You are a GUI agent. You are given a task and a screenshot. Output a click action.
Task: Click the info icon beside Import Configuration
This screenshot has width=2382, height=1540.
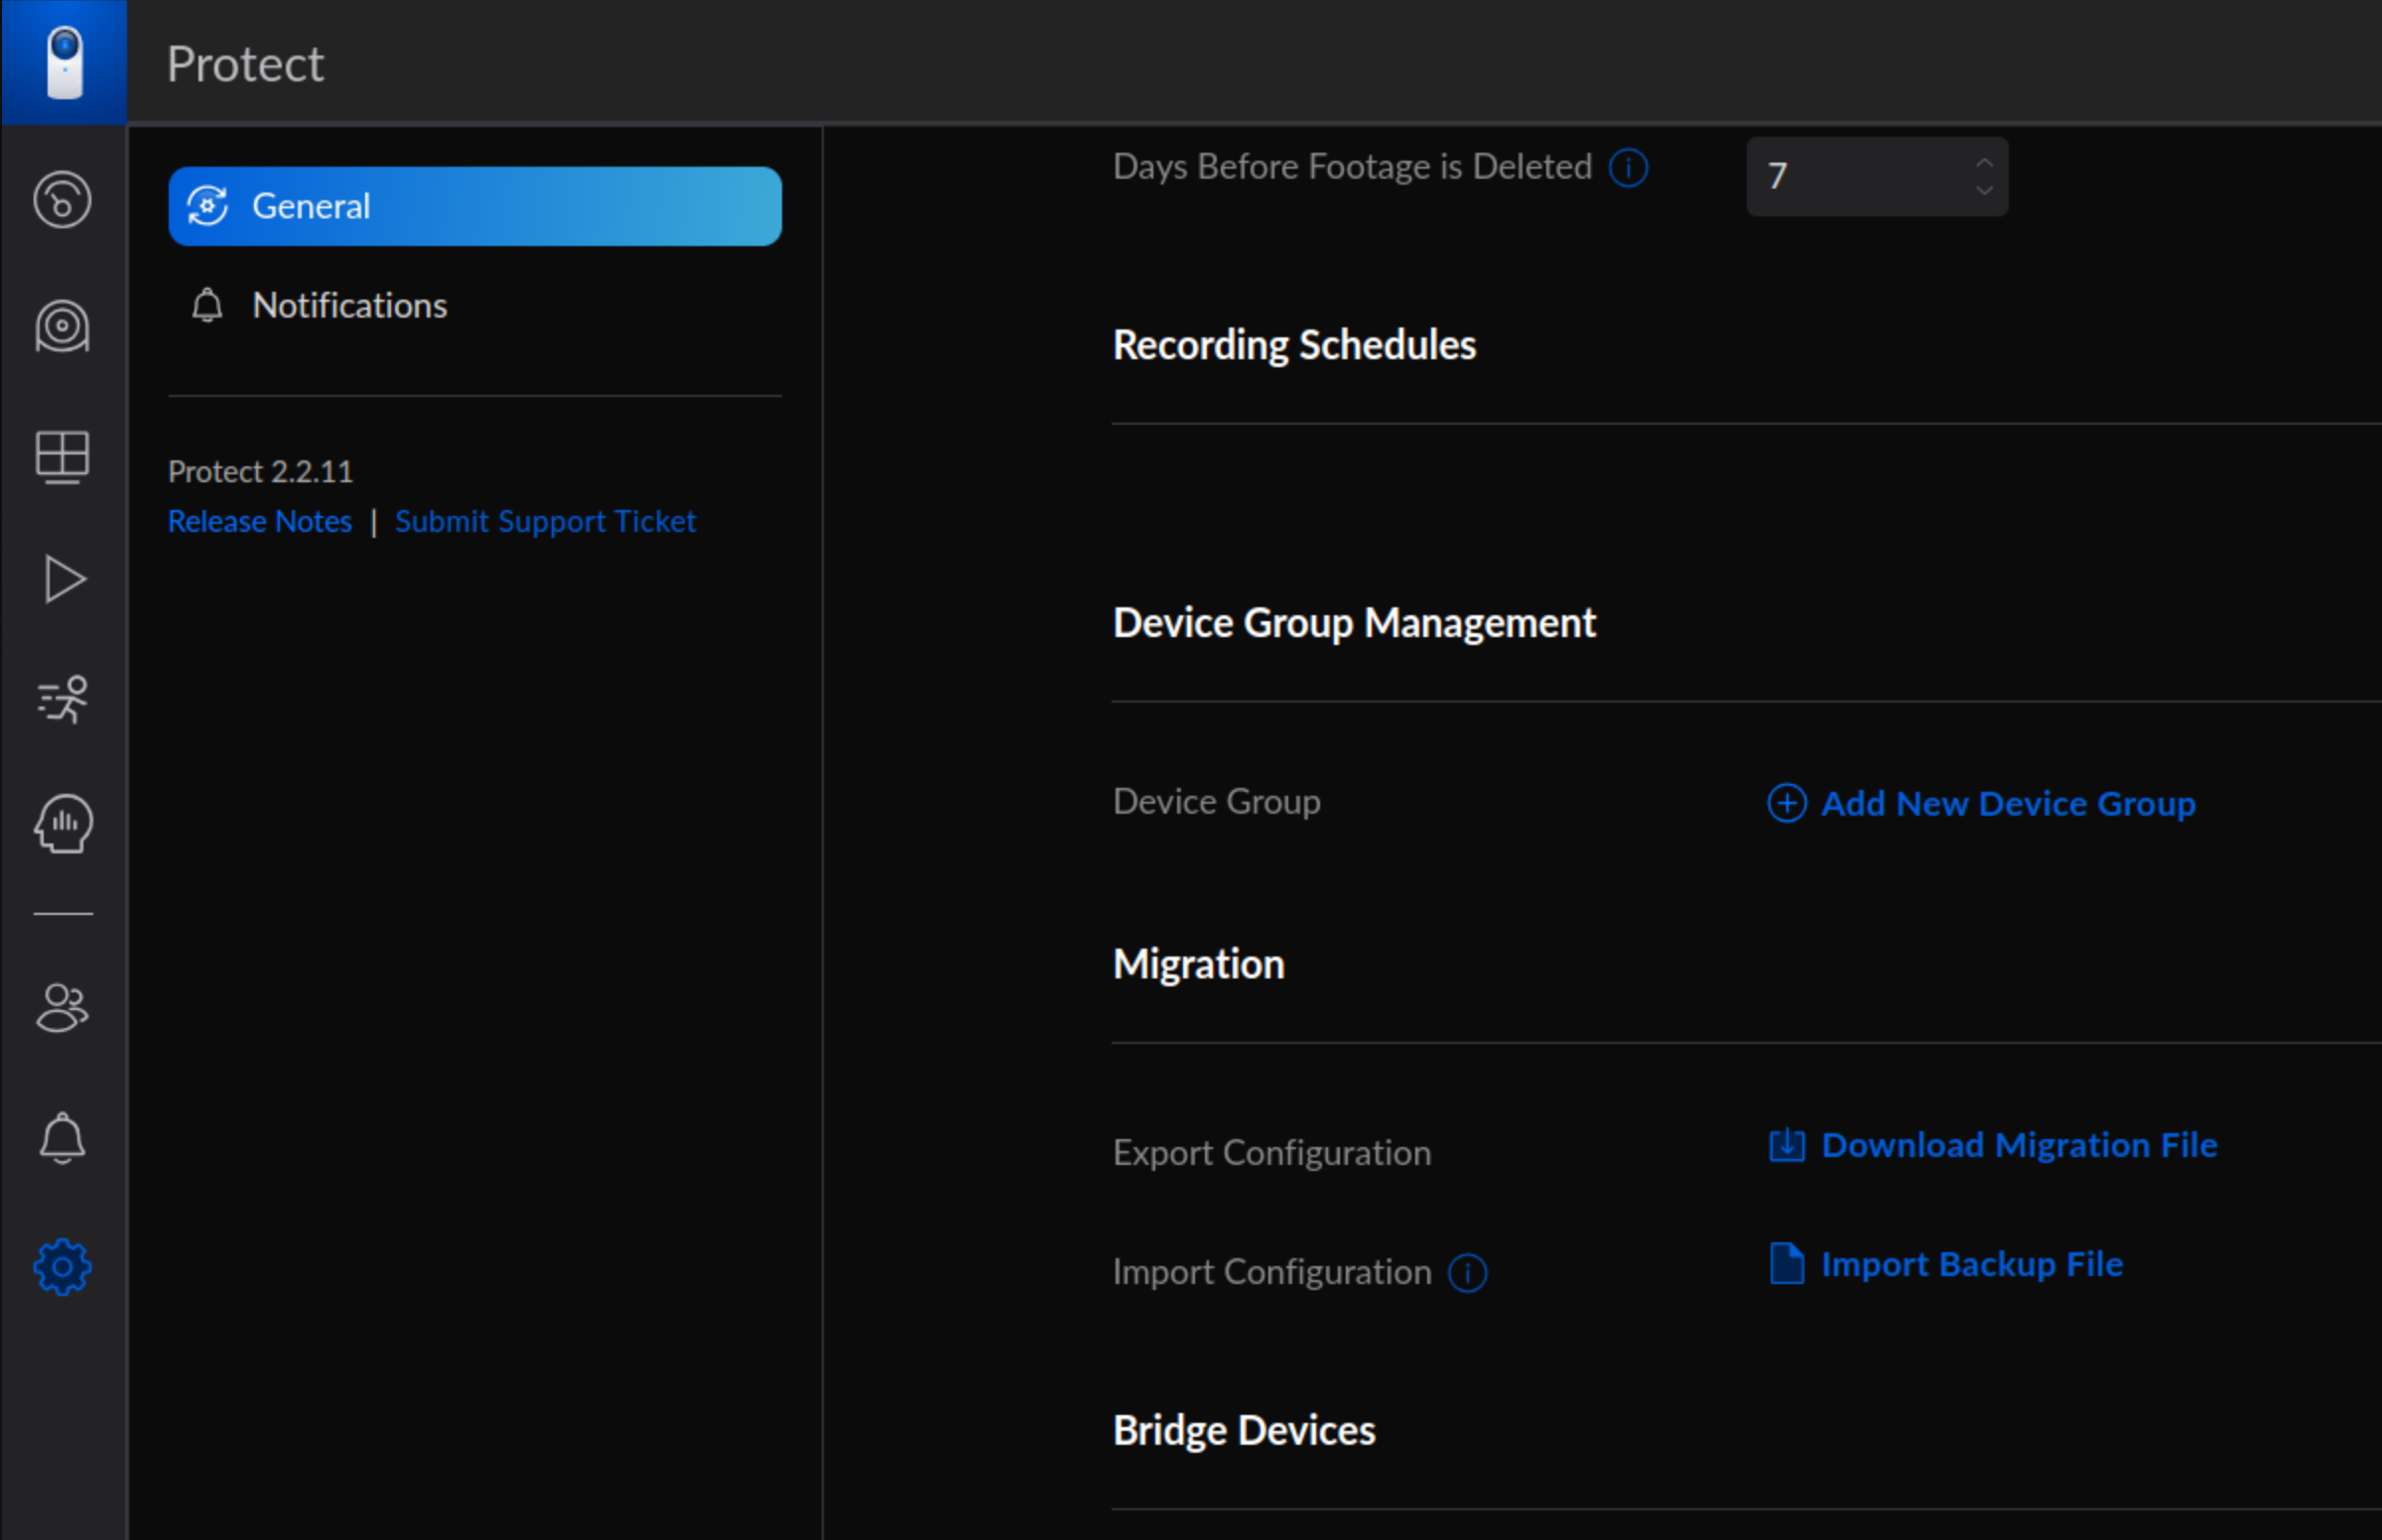pyautogui.click(x=1467, y=1272)
